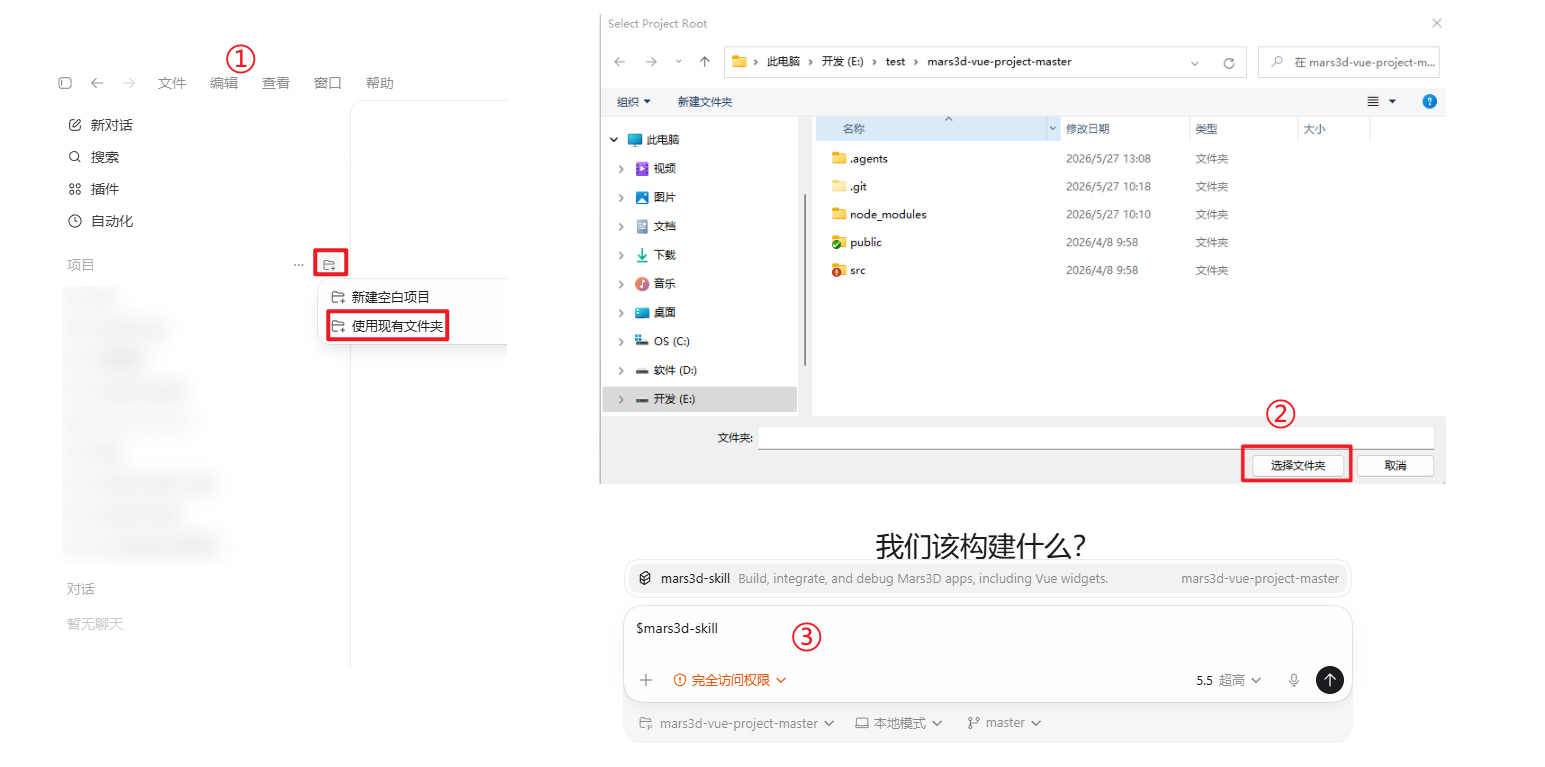Expand the address bar history dropdown
This screenshot has height=767, width=1545.
pos(1195,62)
